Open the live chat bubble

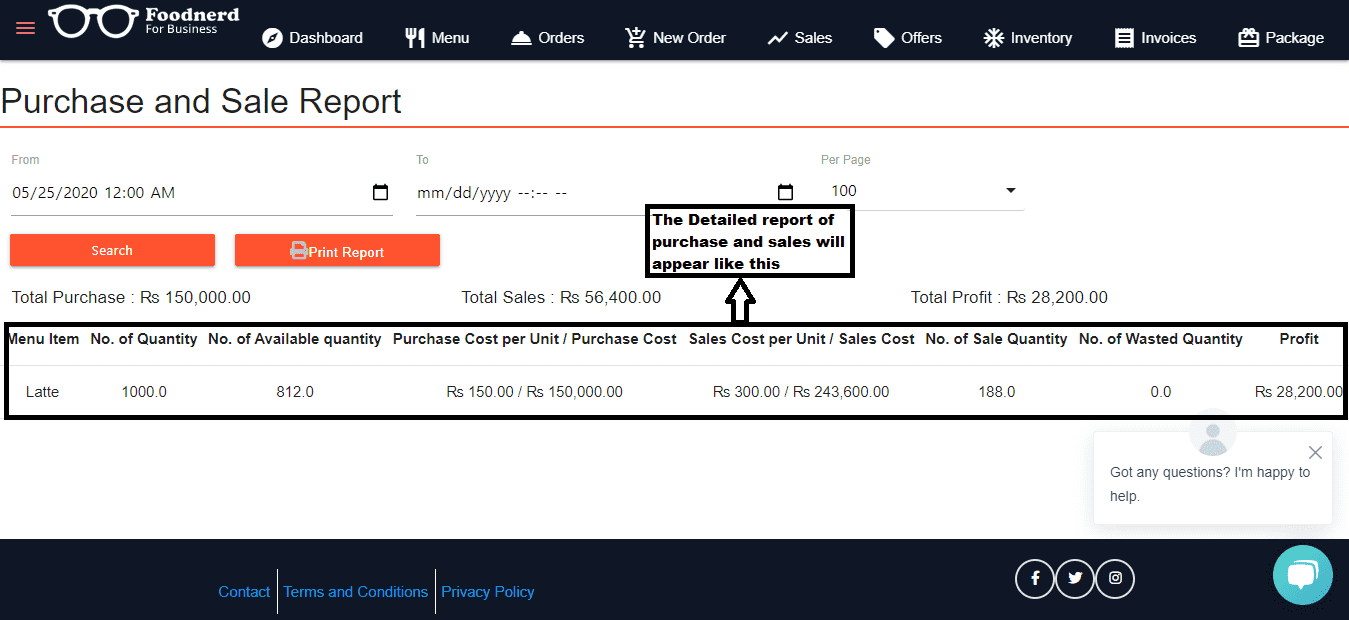click(1302, 575)
